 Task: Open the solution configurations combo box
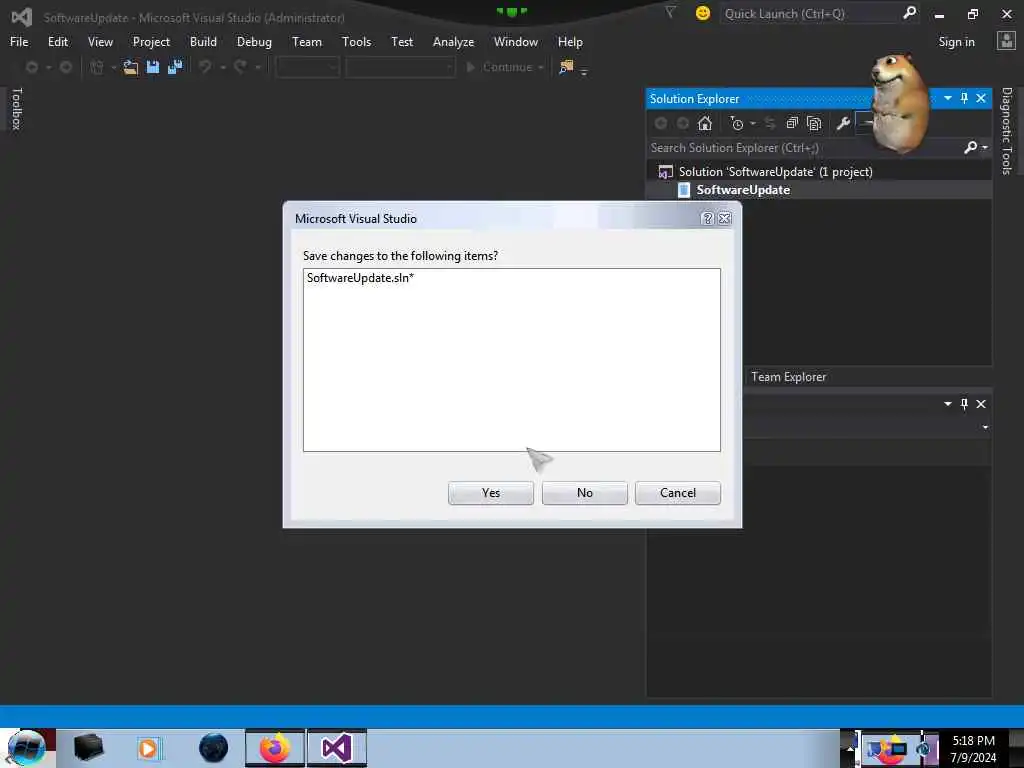(x=307, y=67)
